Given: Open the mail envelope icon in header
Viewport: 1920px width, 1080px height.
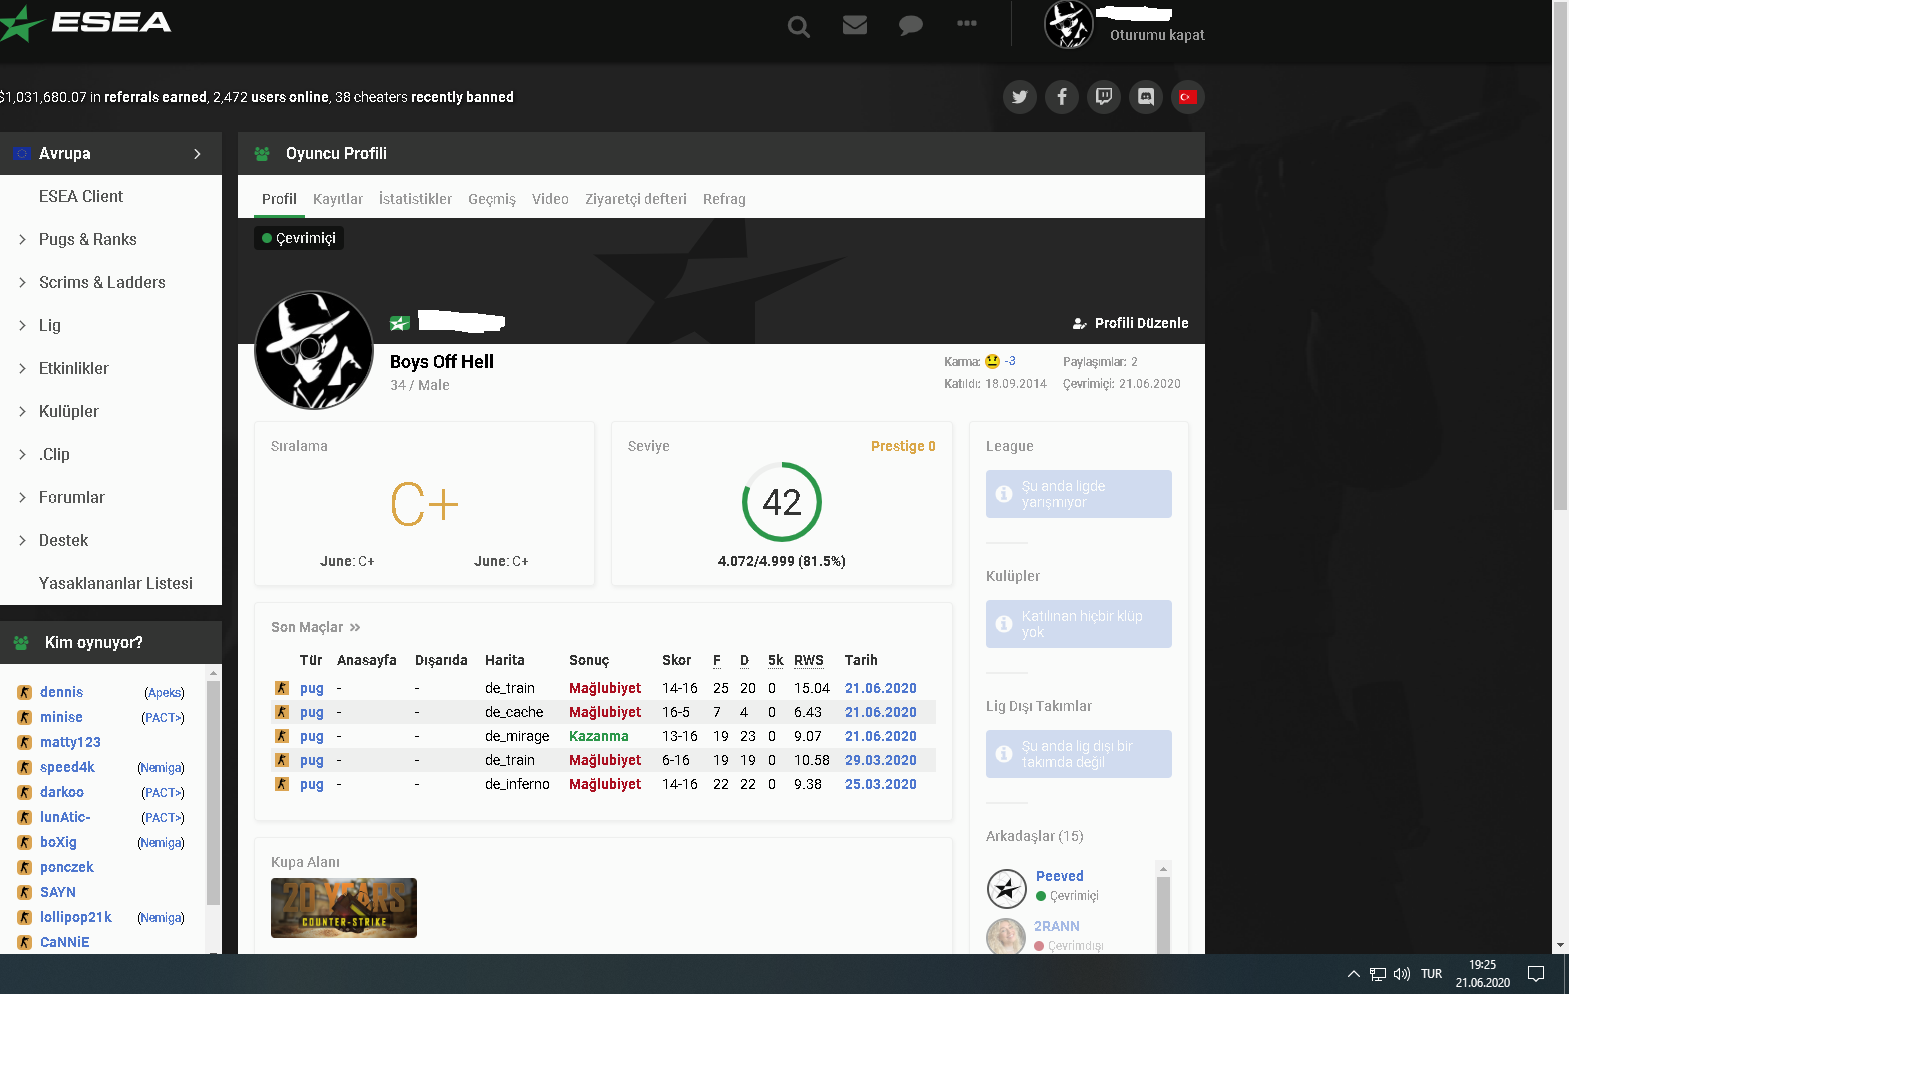Looking at the screenshot, I should [x=855, y=25].
